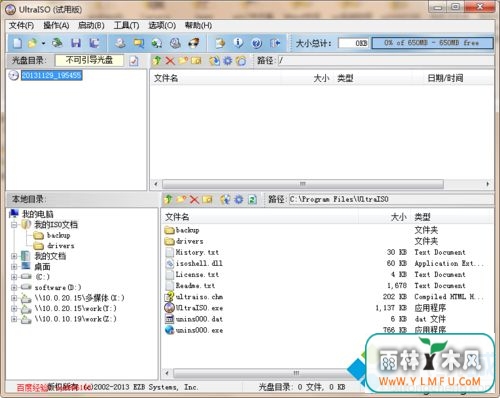Image resolution: width=500 pixels, height=398 pixels.
Task: Click the New image toolbar icon
Action: coord(17,43)
